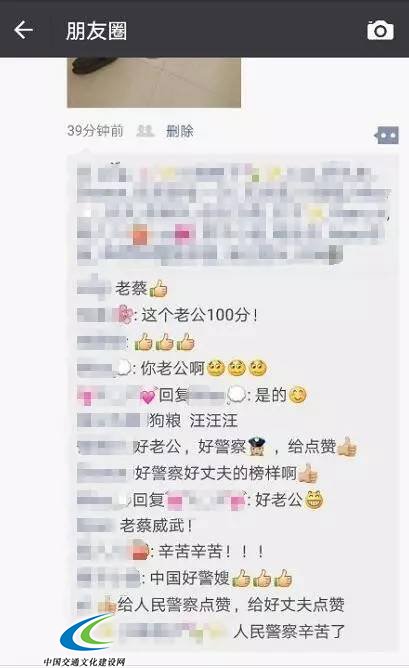This screenshot has height=668, width=409.
Task: Open the camera icon to post
Action: [x=380, y=30]
